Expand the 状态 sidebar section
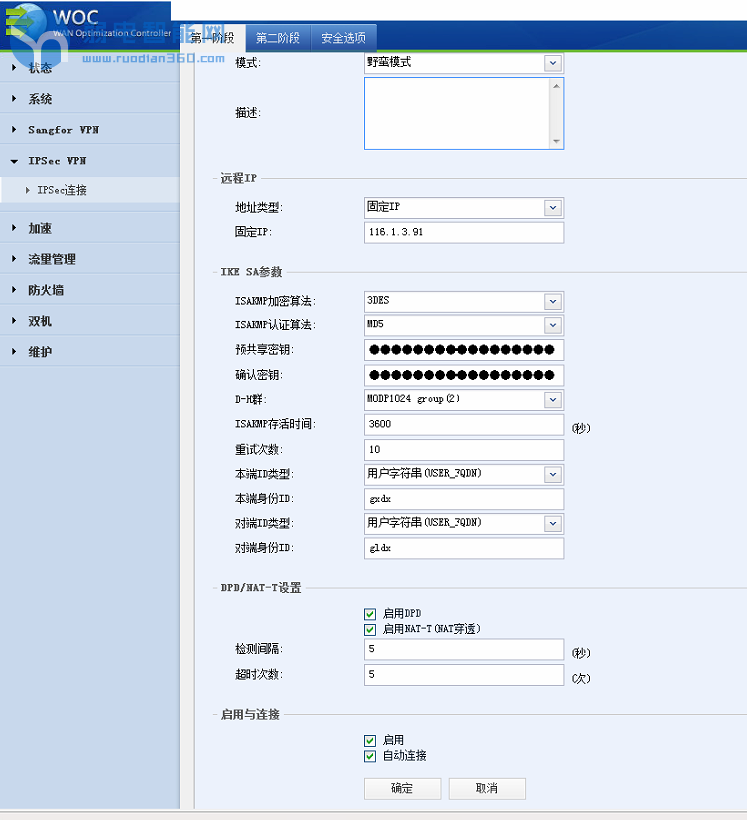 [x=40, y=68]
